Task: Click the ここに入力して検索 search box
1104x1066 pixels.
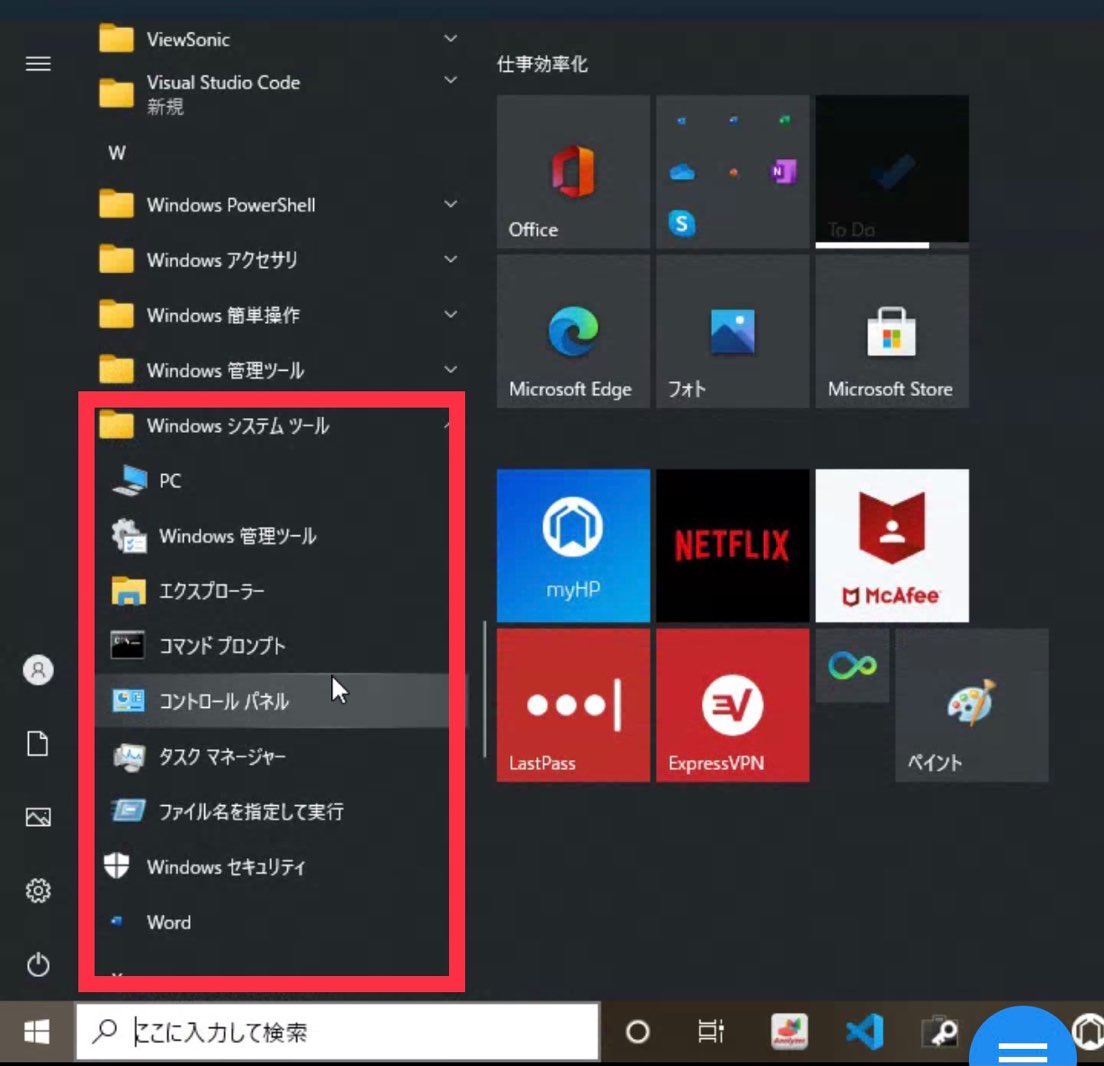Action: [x=338, y=1032]
